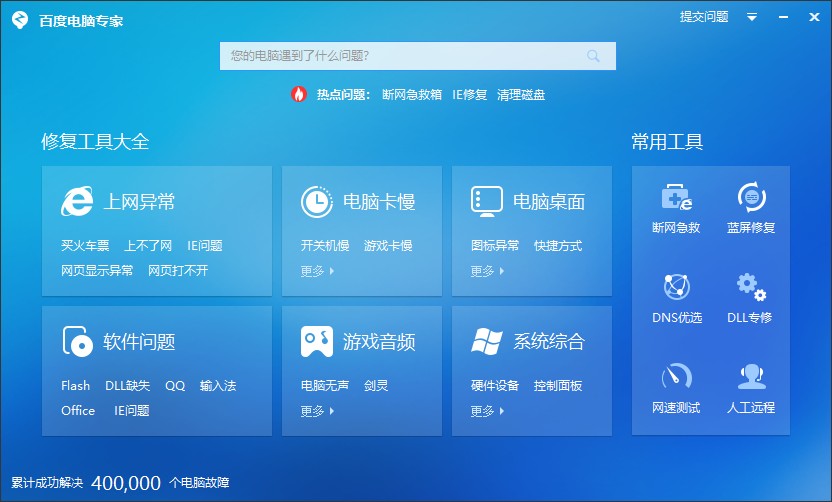The height and width of the screenshot is (502, 832).
Task: Open the 电脑无声 fix link
Action: point(325,386)
